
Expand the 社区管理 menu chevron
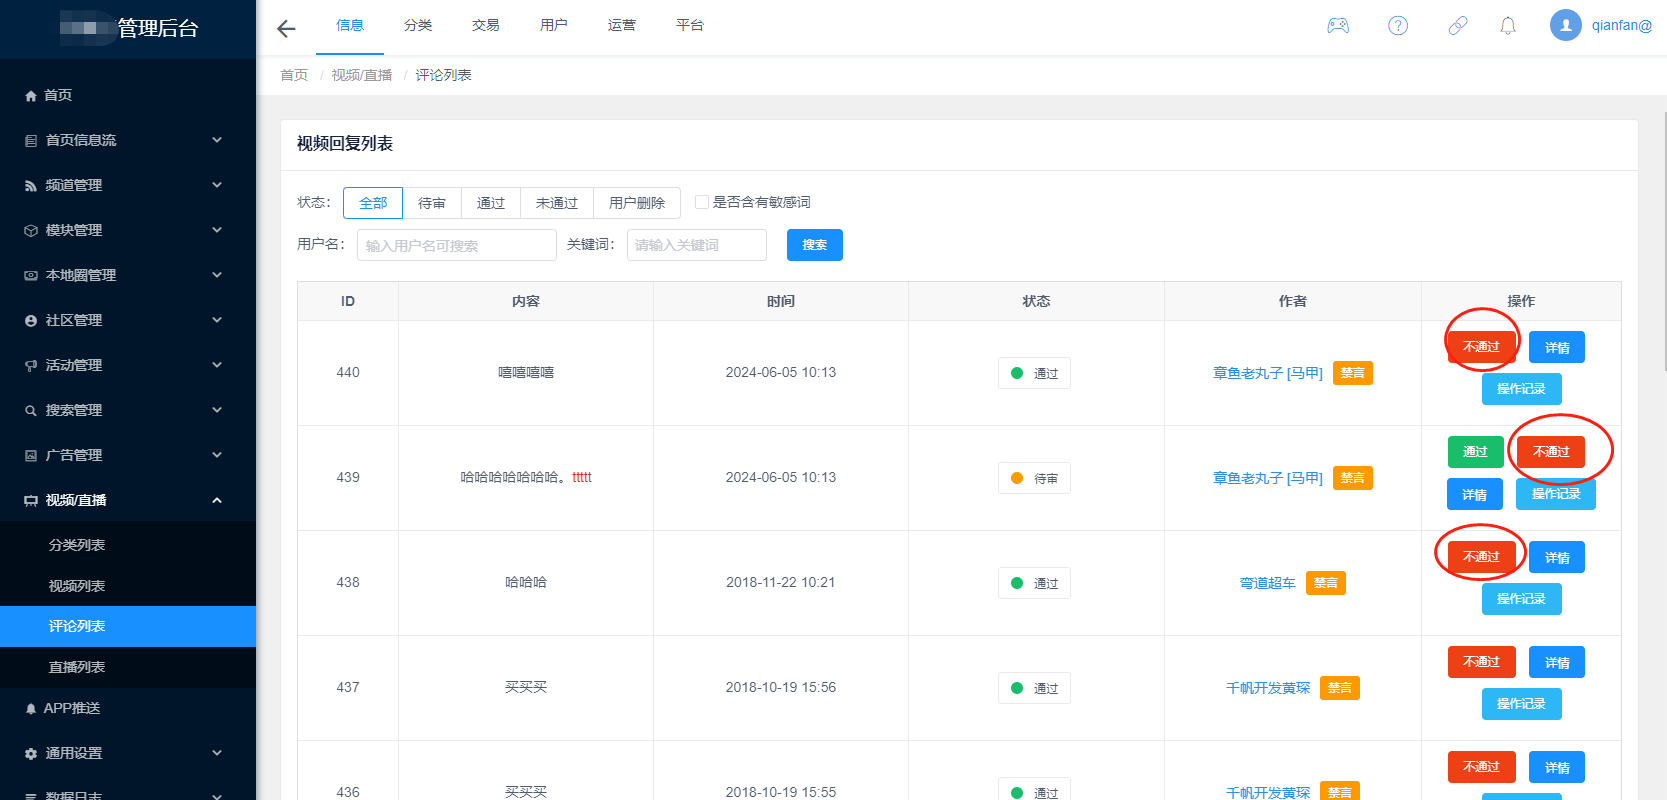[x=217, y=320]
